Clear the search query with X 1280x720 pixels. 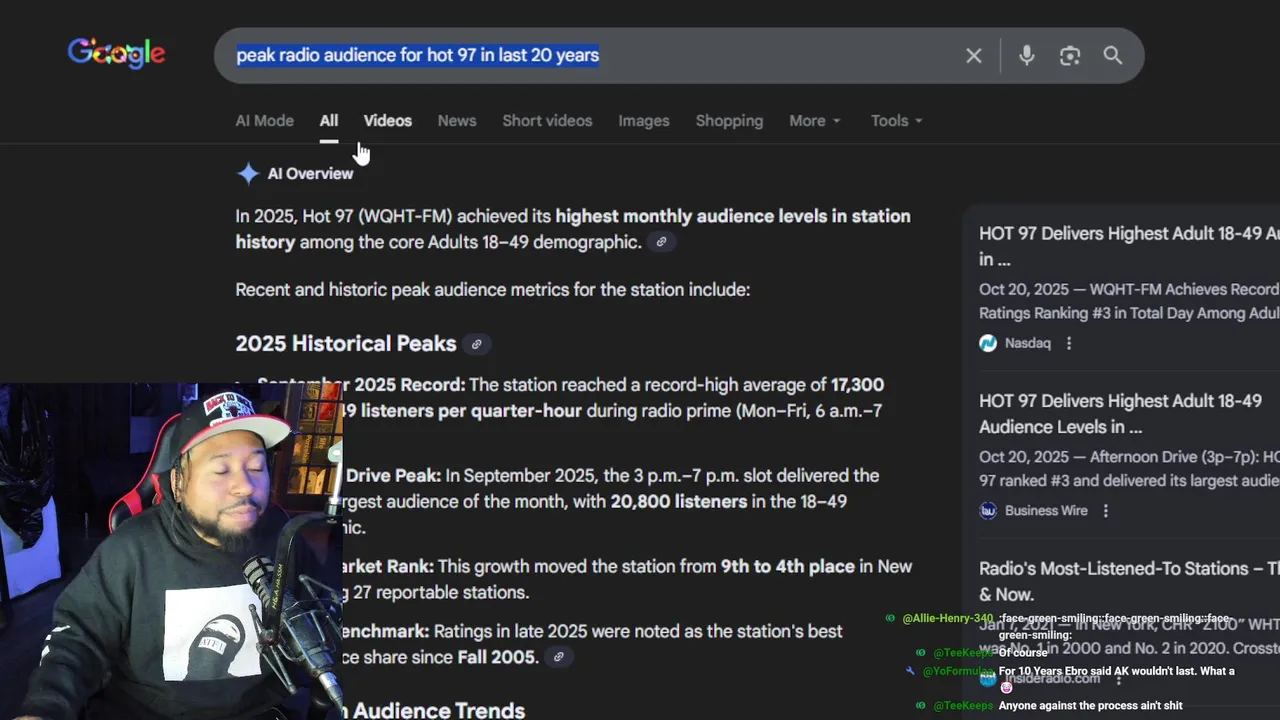point(973,56)
